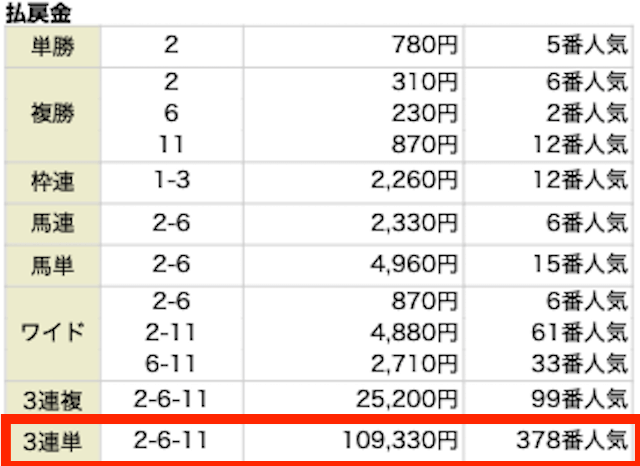This screenshot has height=466, width=640.
Task: Select the 2,260円 payout amount
Action: (x=414, y=181)
